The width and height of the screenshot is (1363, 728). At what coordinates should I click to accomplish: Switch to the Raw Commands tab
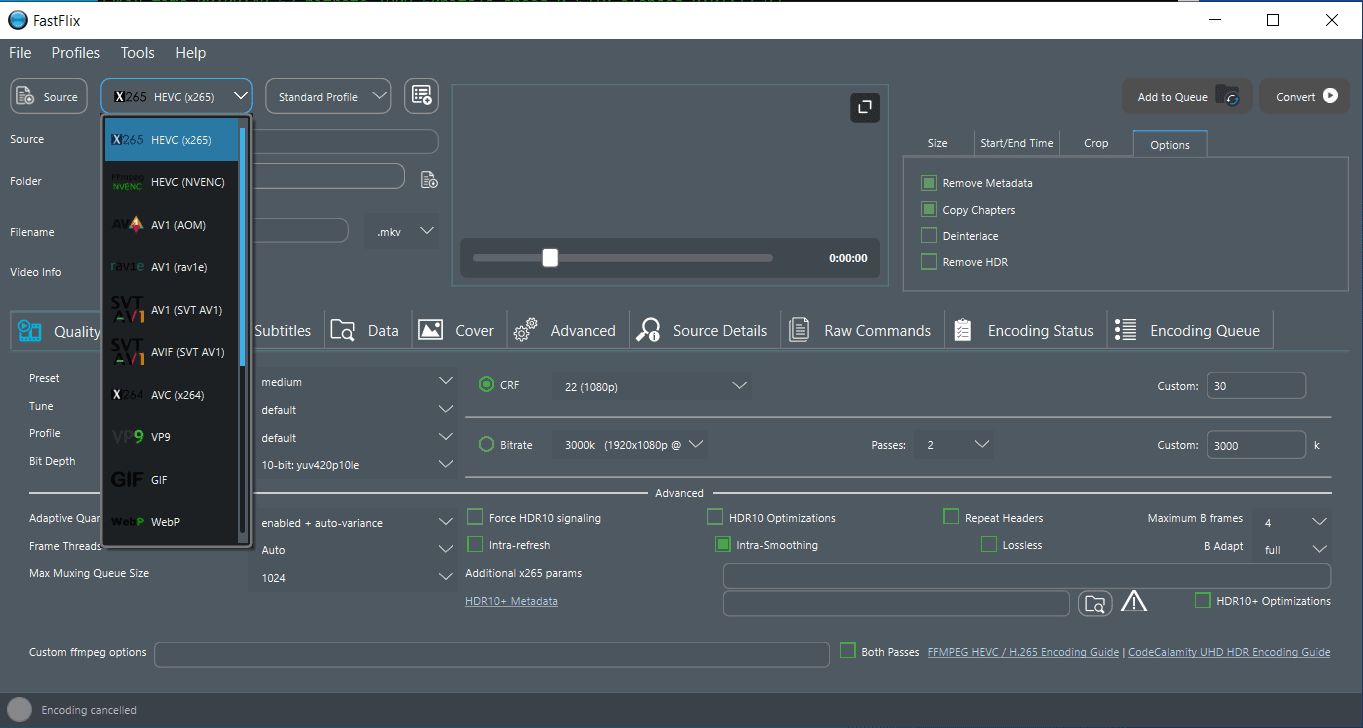point(862,331)
